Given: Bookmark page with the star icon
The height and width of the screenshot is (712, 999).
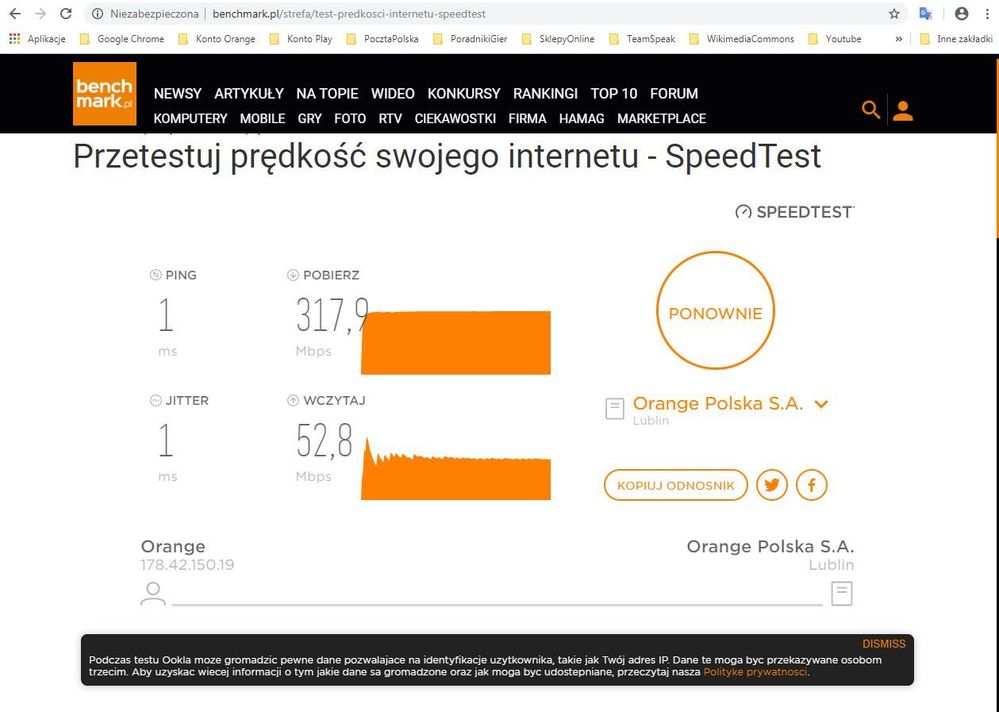Looking at the screenshot, I should (x=894, y=14).
